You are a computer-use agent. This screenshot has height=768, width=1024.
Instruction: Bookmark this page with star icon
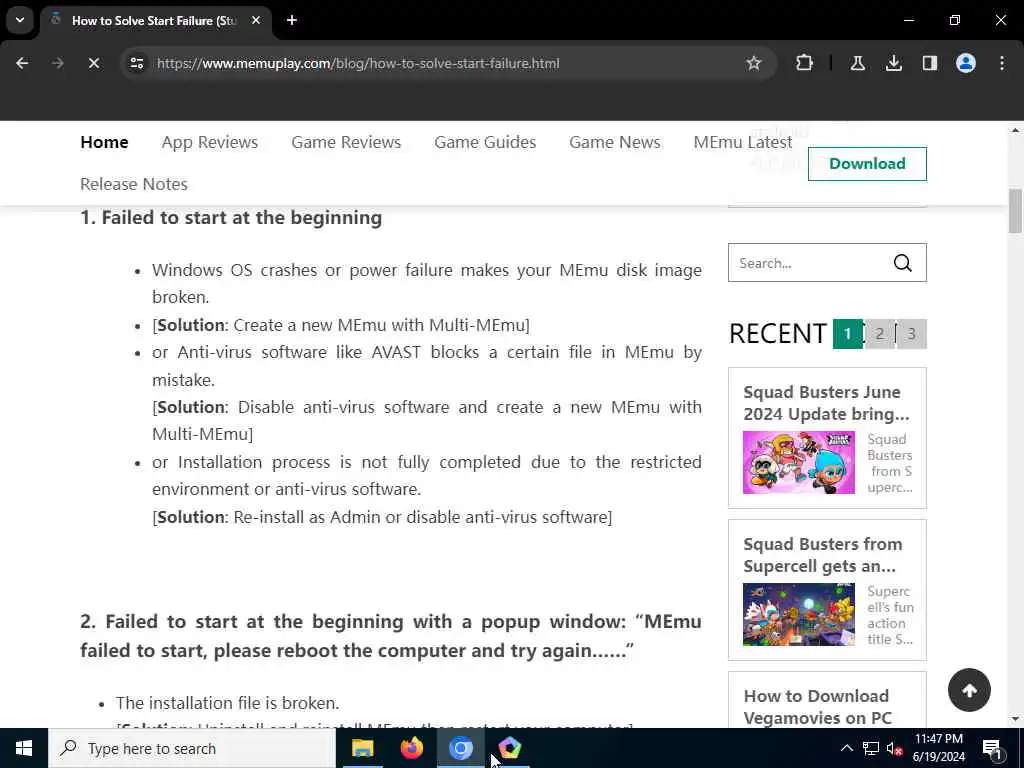754,63
